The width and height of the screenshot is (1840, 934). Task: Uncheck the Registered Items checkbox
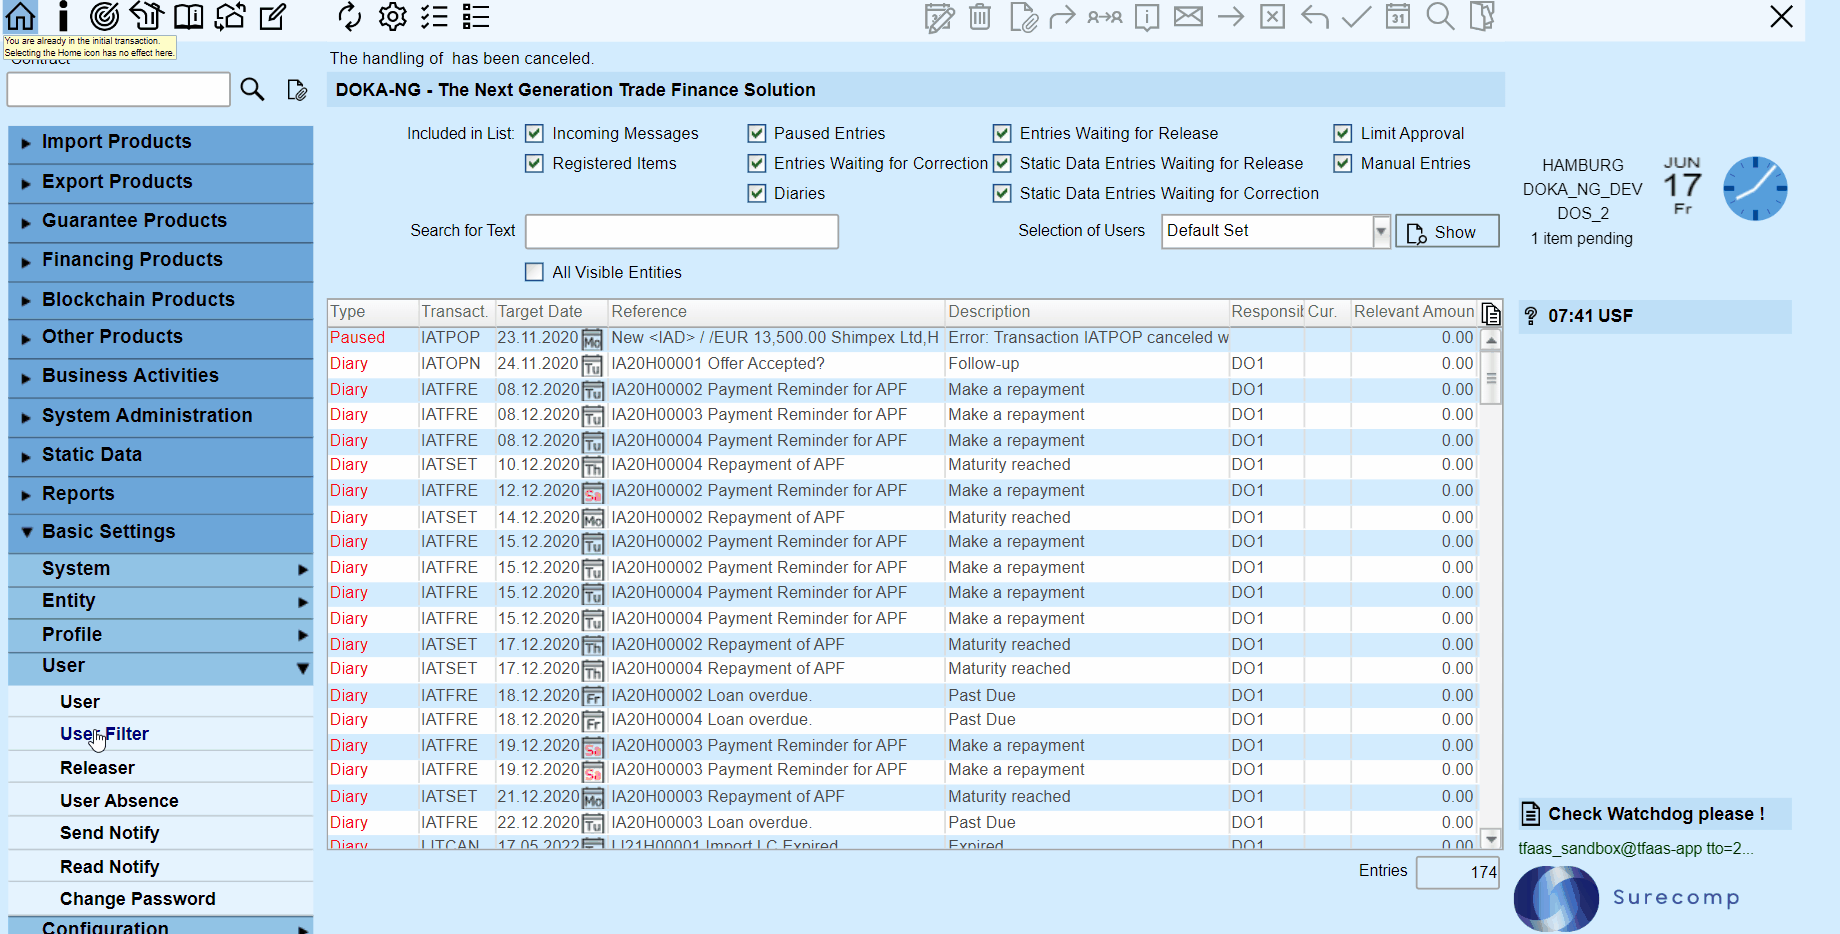point(534,163)
